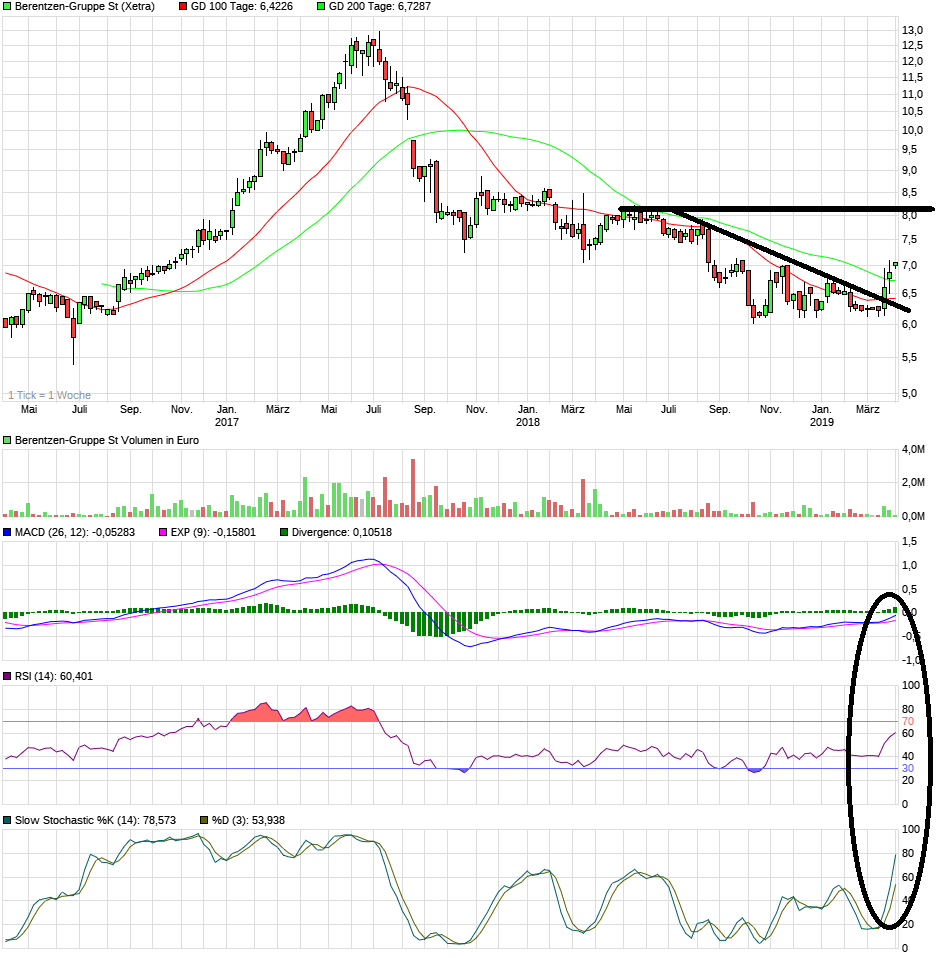The image size is (940, 958).
Task: Click the 2,0M volume axis label
Action: click(x=913, y=483)
